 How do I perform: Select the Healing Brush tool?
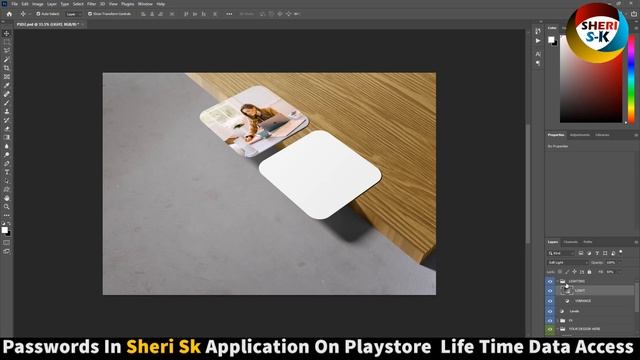(x=7, y=94)
